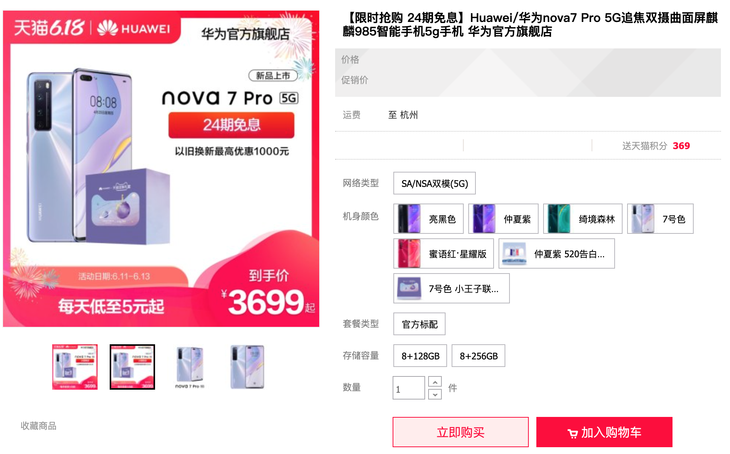Show the fourth product thumbnail image

[247, 367]
